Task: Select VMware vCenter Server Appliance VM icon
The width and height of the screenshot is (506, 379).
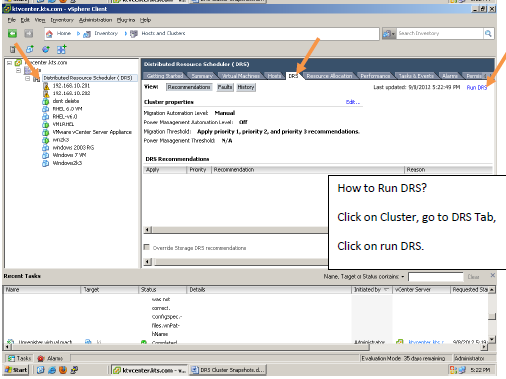Action: [46, 132]
